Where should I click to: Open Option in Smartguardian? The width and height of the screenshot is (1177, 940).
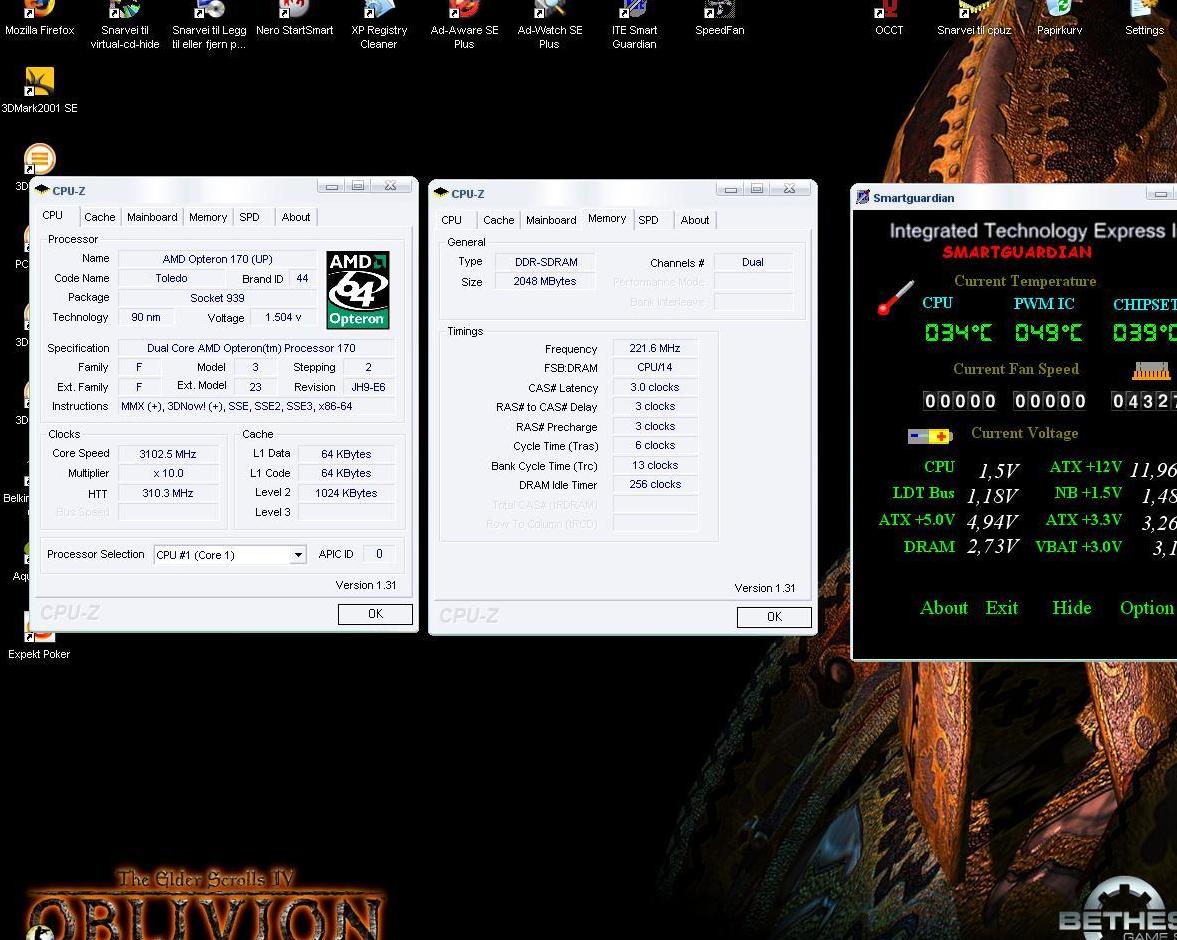[x=1147, y=608]
